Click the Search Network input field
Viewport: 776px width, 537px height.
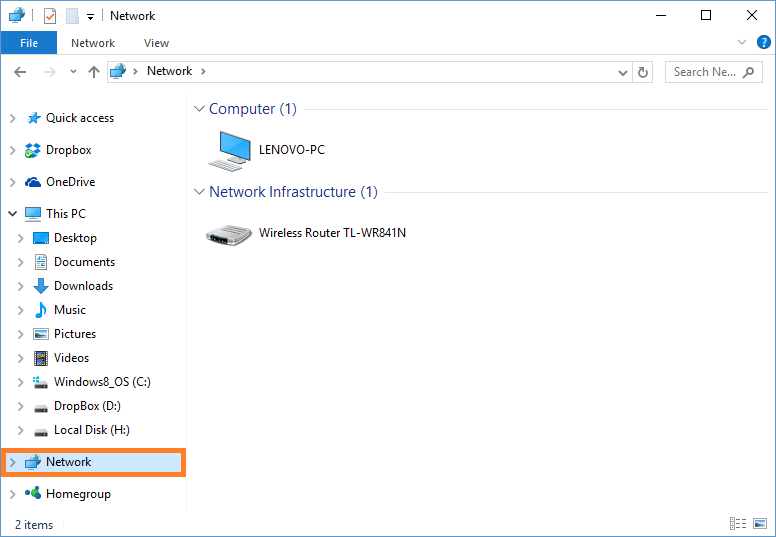point(714,72)
